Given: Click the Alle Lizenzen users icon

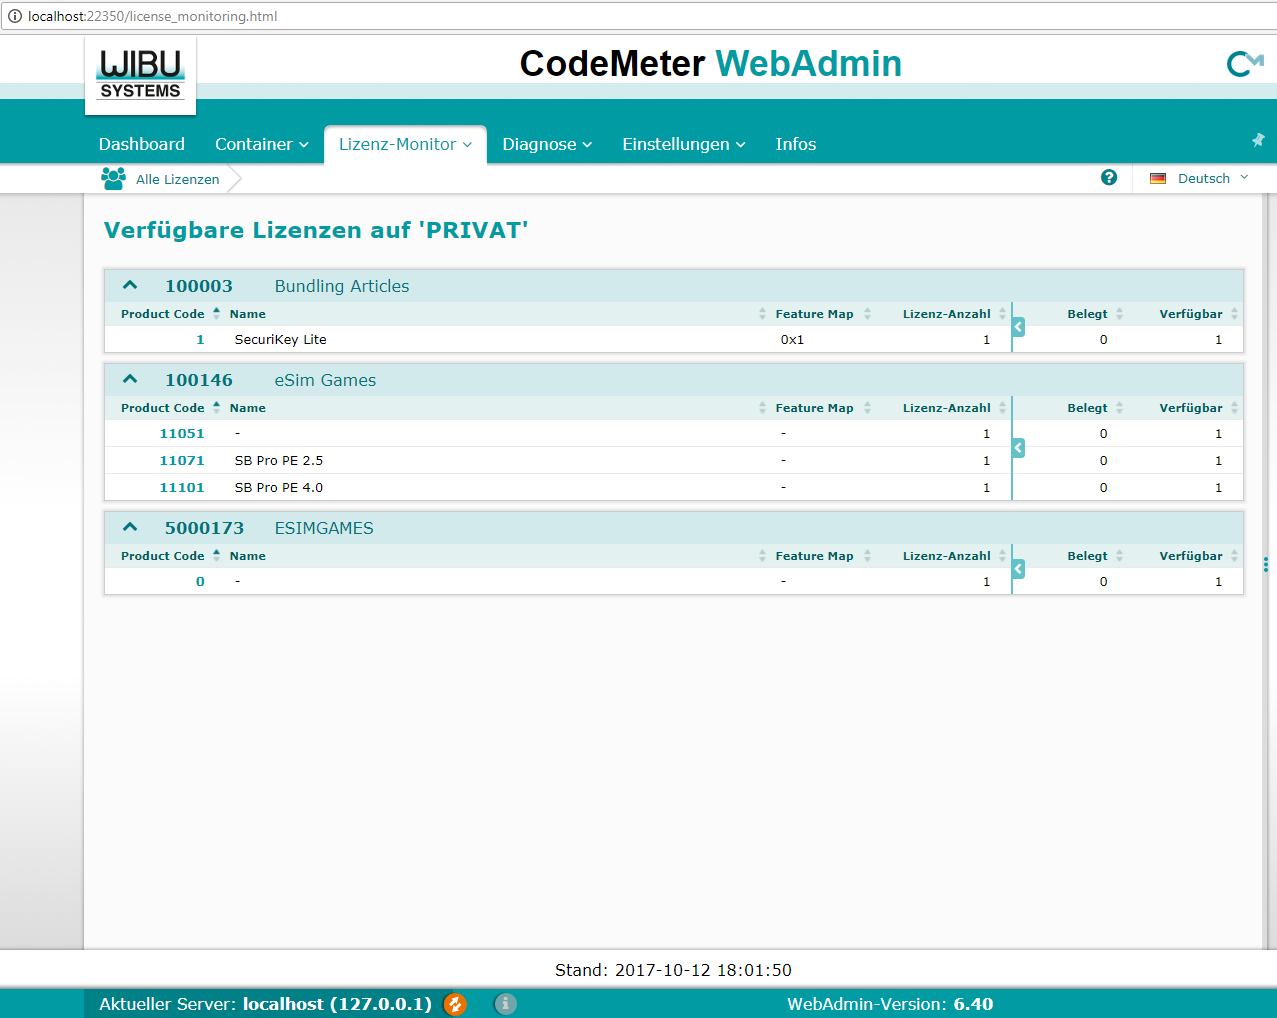Looking at the screenshot, I should pos(113,179).
